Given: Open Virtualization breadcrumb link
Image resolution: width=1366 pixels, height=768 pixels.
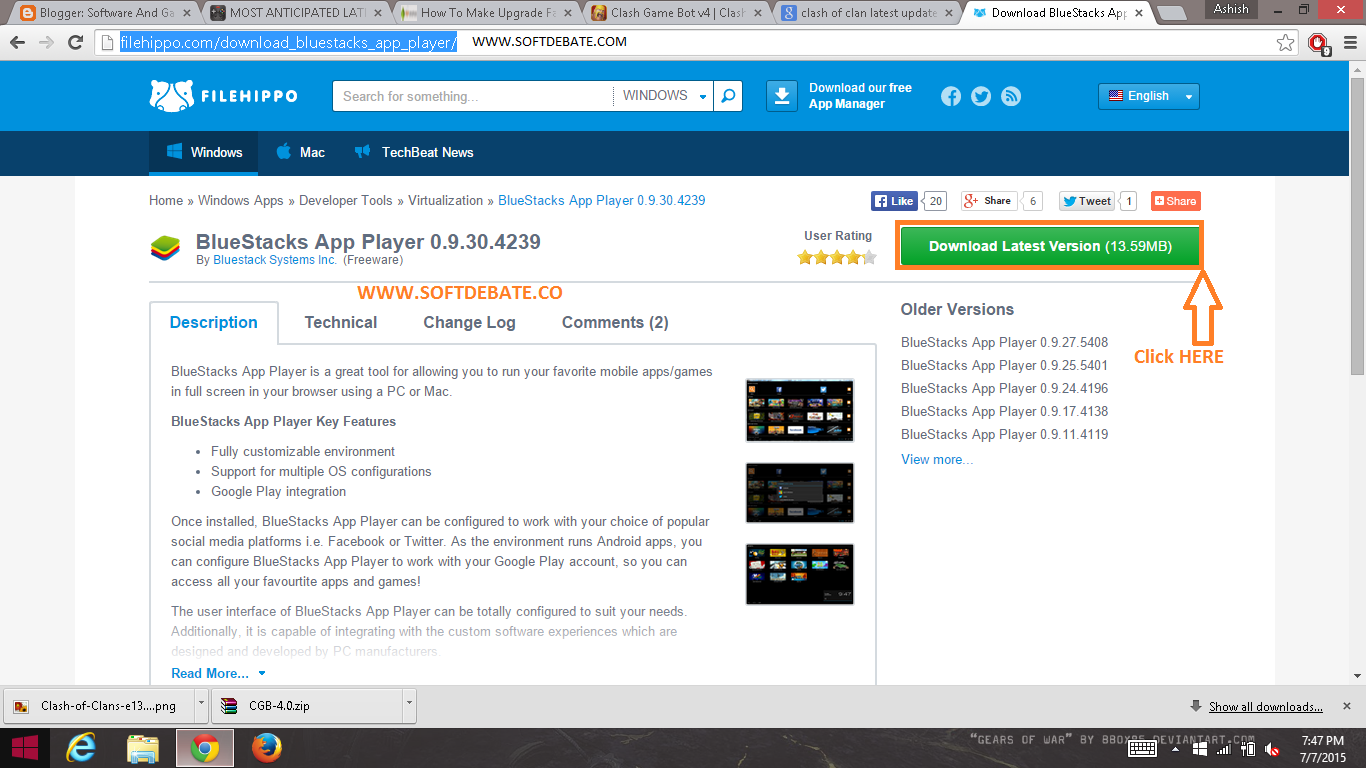Looking at the screenshot, I should click(445, 200).
